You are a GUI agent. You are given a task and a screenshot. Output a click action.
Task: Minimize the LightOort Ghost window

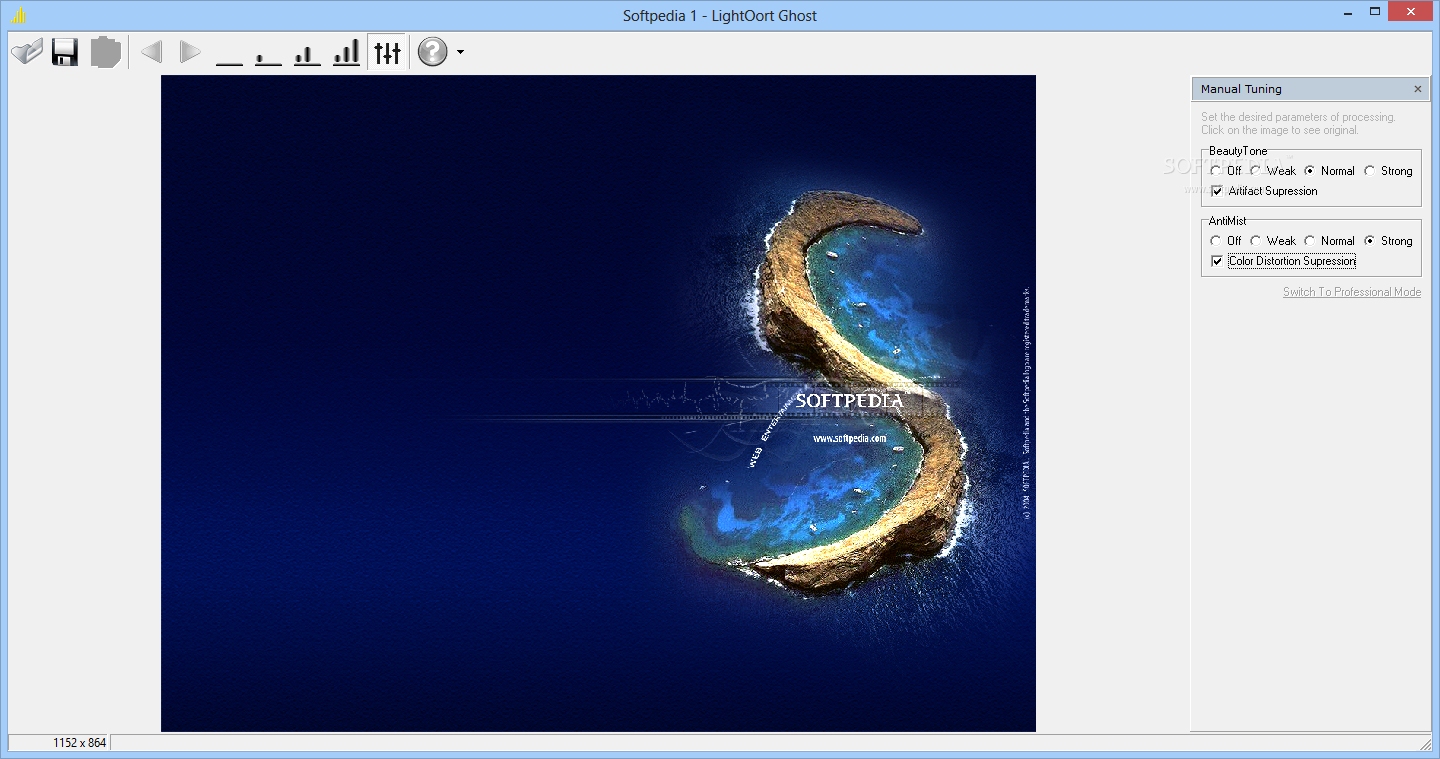pyautogui.click(x=1347, y=11)
